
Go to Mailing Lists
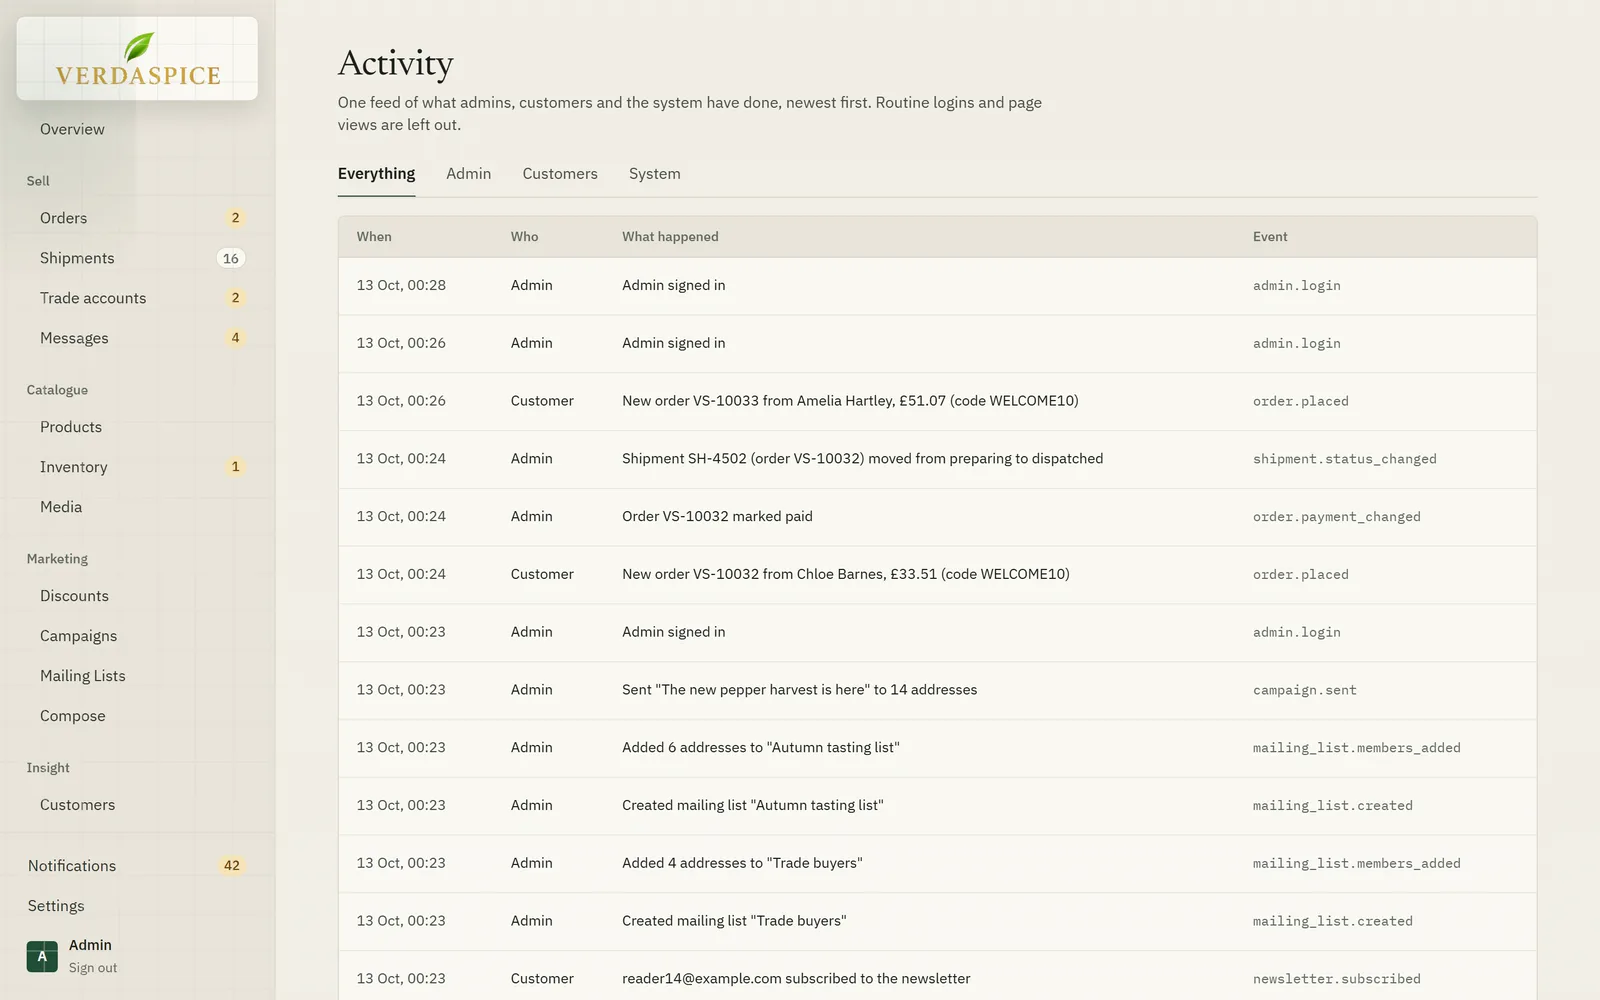click(x=83, y=676)
